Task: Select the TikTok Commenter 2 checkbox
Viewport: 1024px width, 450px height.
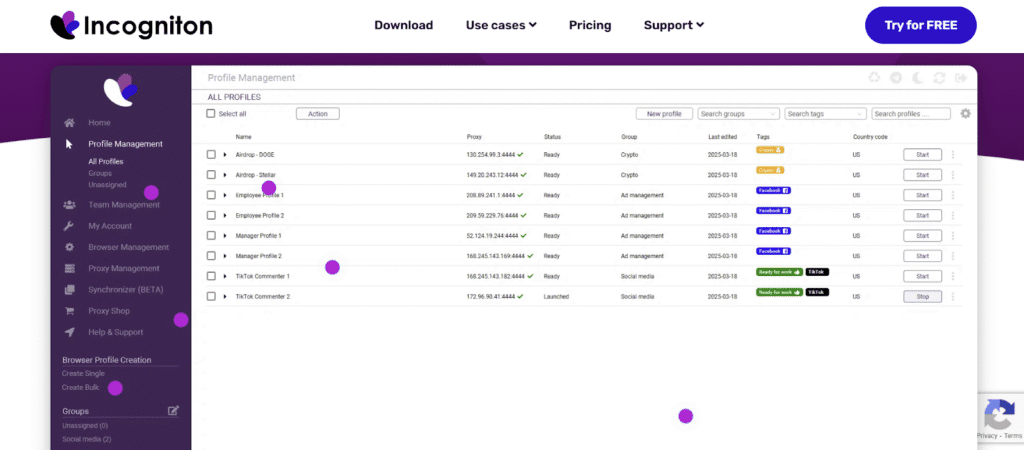Action: coord(211,297)
